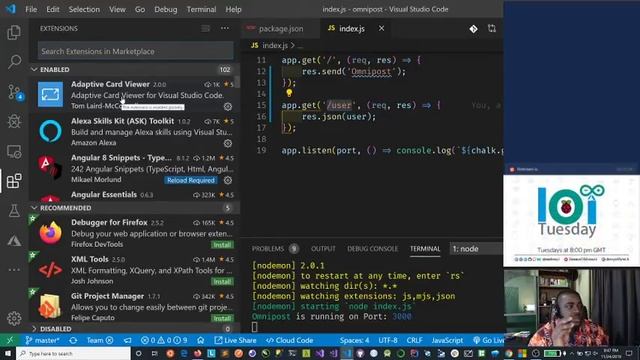
Task: Install Git Project Manager extension
Action: 222,318
